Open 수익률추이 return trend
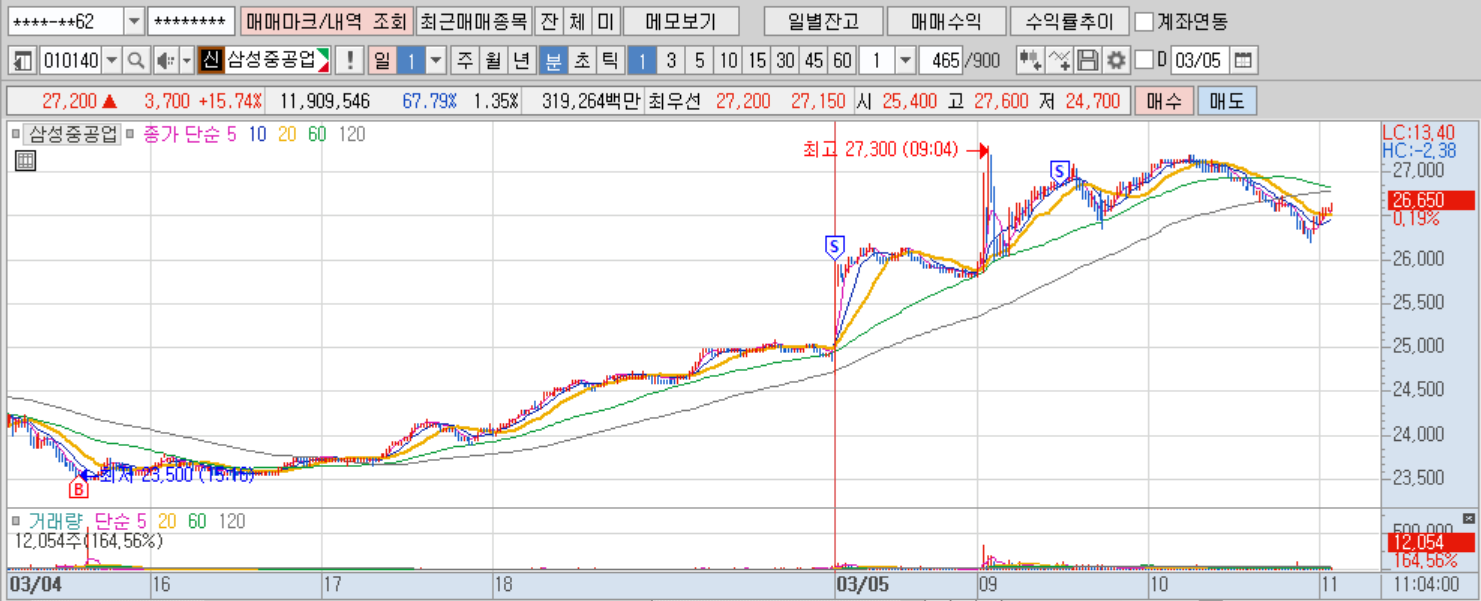Viewport: 1481px width, 601px height. tap(1070, 21)
